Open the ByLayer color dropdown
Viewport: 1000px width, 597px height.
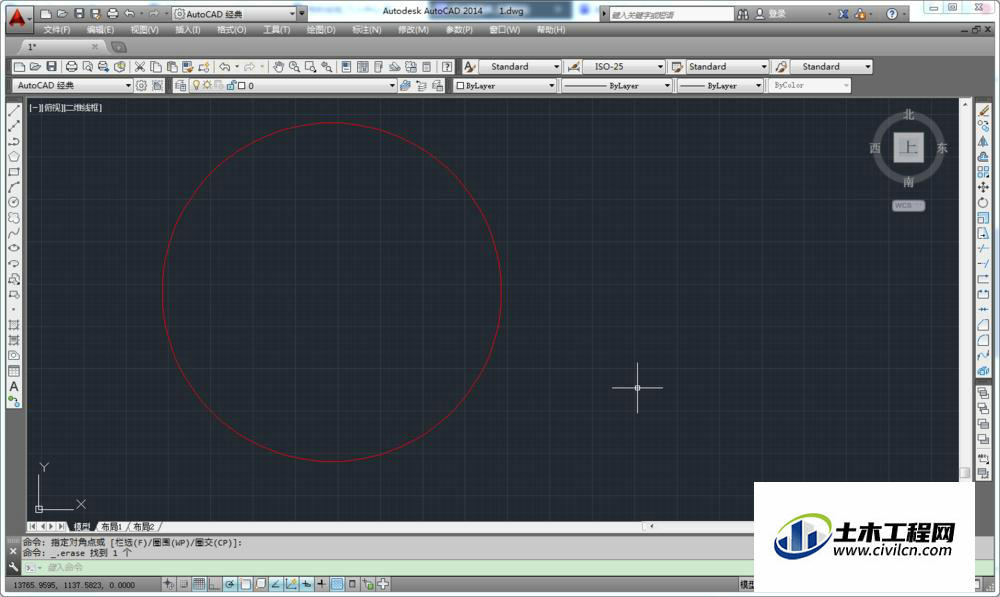[x=506, y=85]
